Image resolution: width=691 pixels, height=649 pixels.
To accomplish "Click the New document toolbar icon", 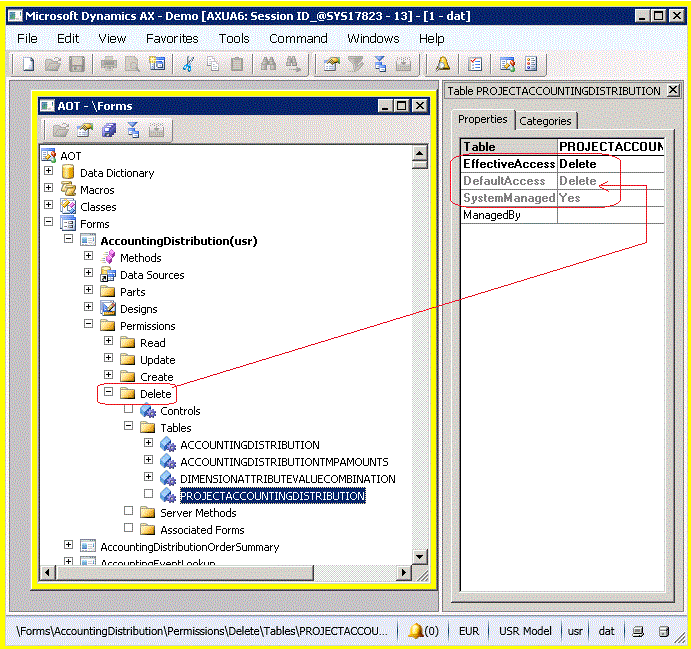I will point(28,64).
